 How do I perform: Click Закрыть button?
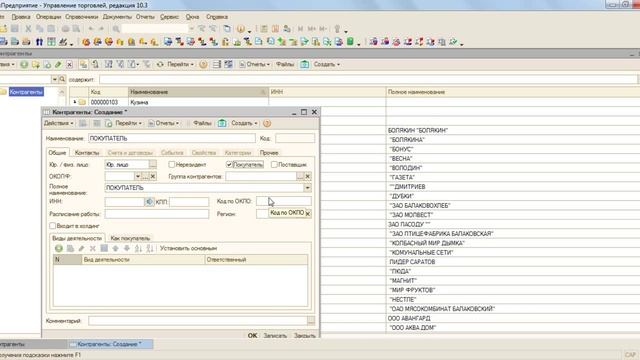pos(304,335)
